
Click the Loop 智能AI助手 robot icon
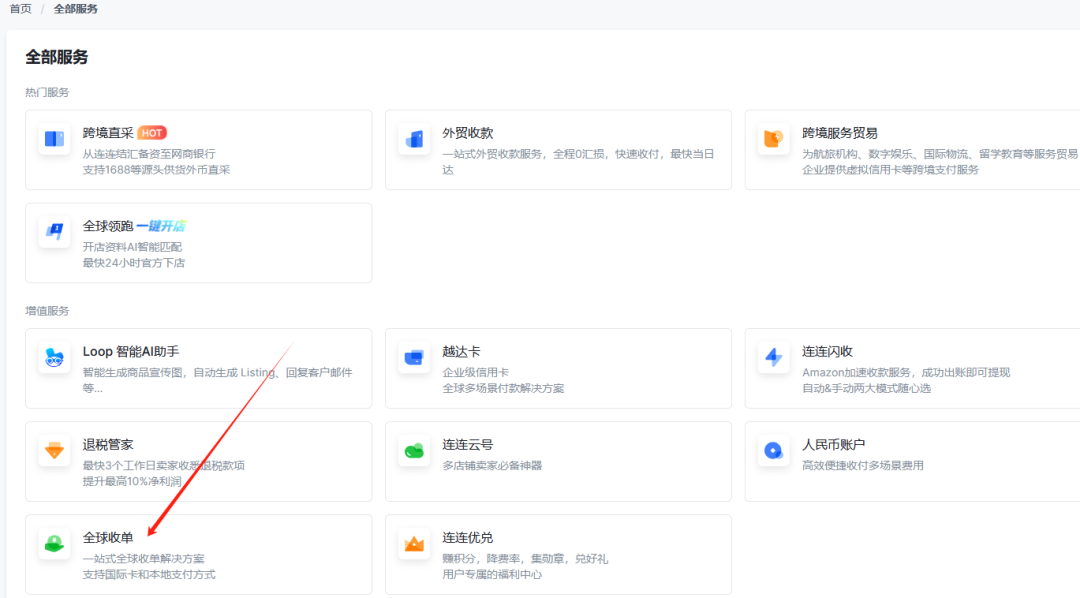pos(55,358)
